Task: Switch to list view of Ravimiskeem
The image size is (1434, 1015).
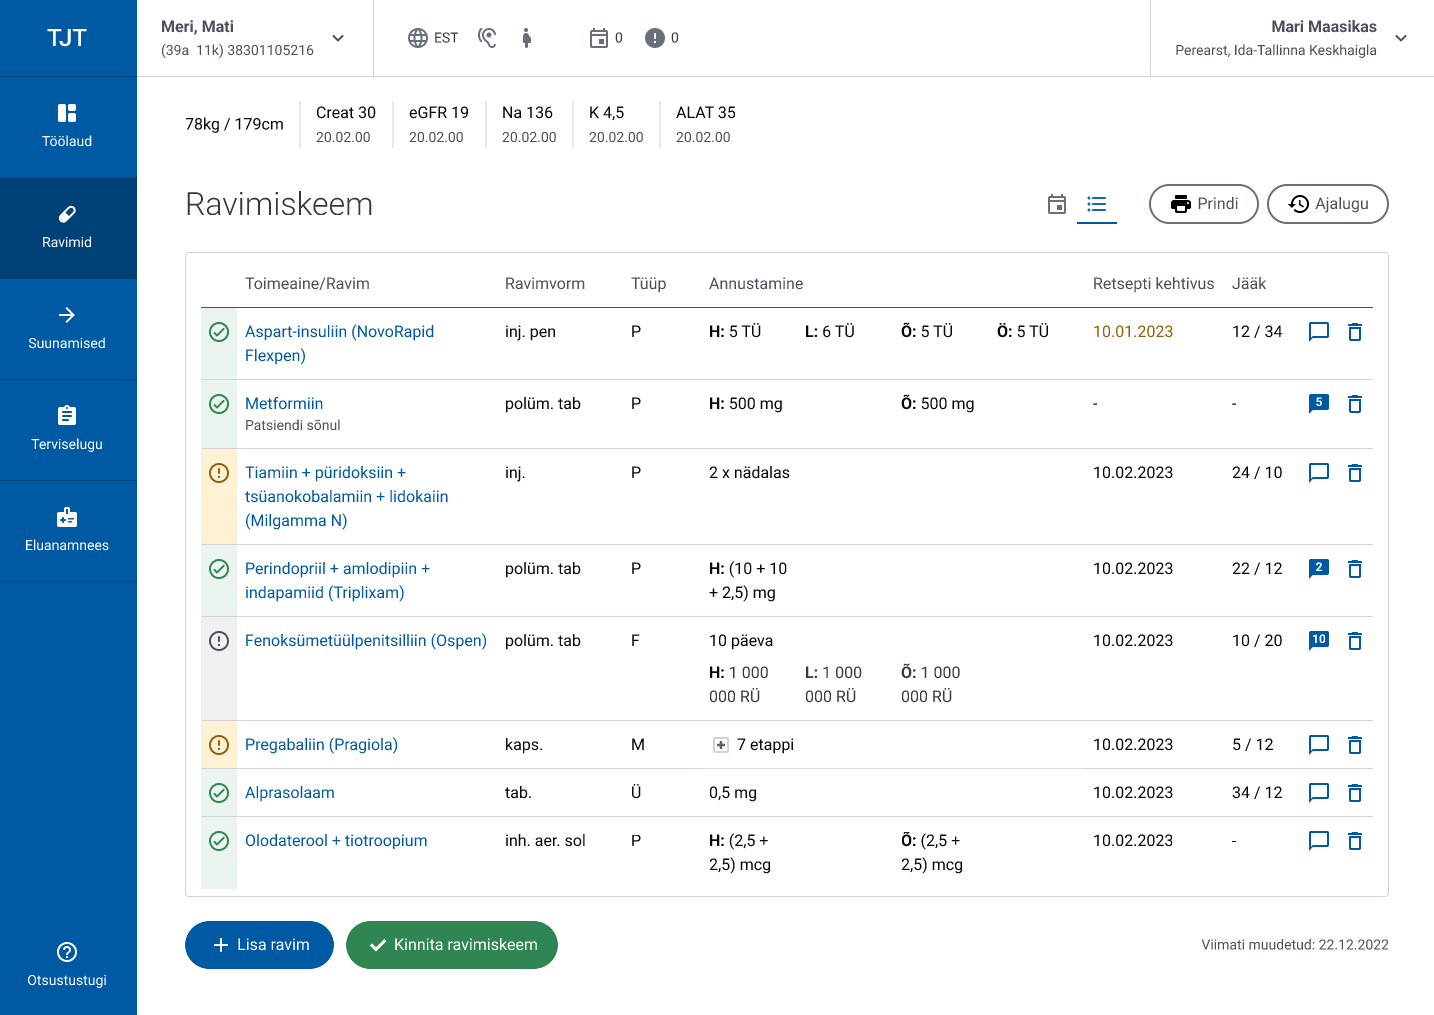Action: coord(1096,204)
